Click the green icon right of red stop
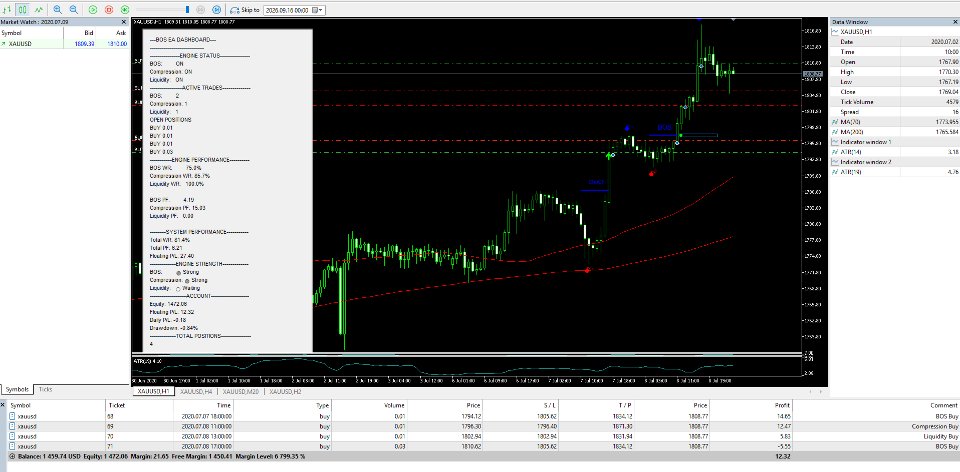This screenshot has height=472, width=960. [x=125, y=10]
